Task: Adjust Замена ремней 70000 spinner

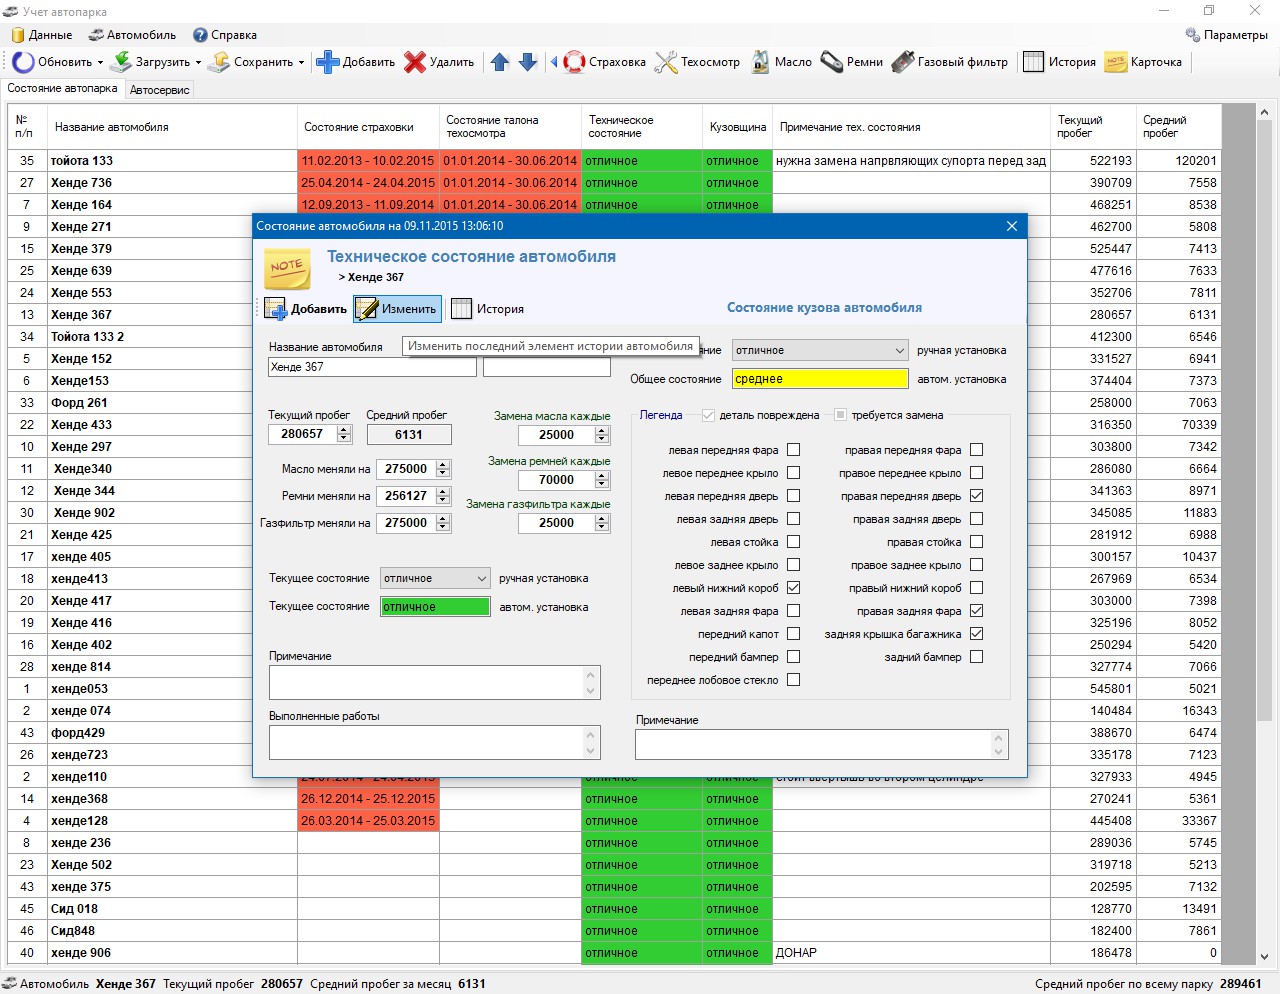Action: (602, 480)
